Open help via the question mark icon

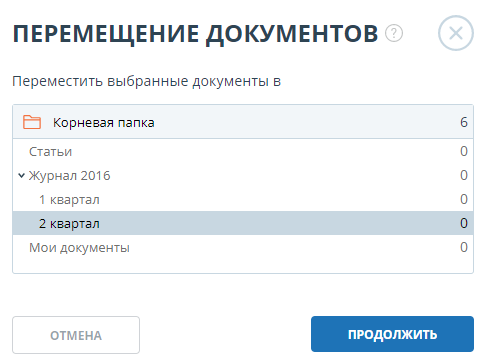[394, 33]
